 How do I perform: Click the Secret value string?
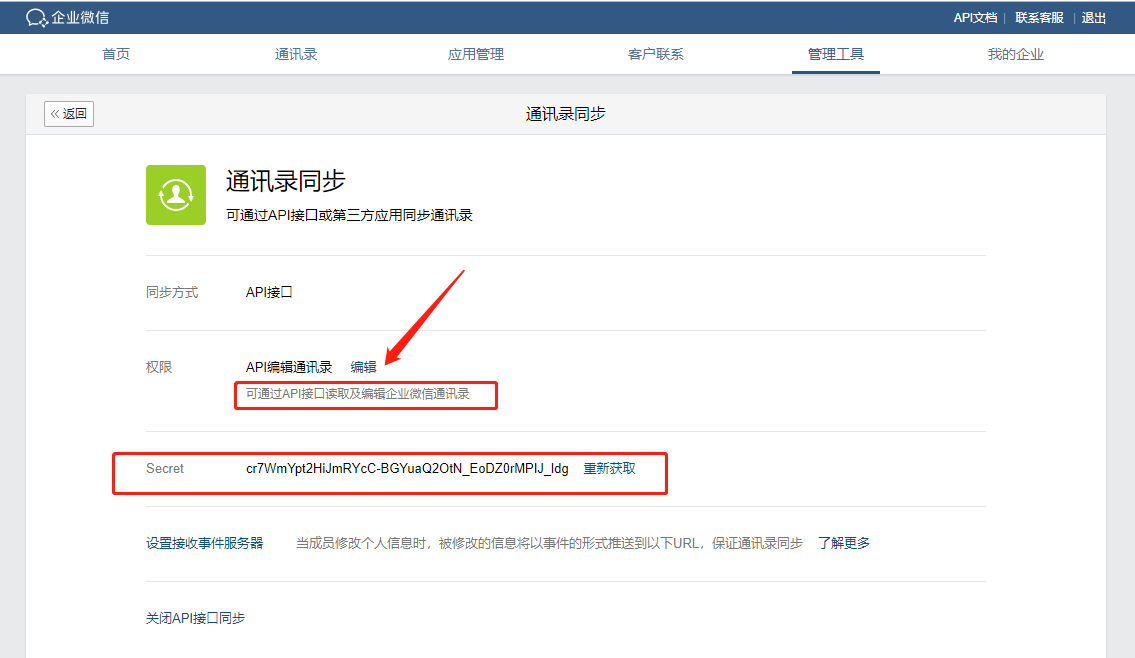click(408, 468)
